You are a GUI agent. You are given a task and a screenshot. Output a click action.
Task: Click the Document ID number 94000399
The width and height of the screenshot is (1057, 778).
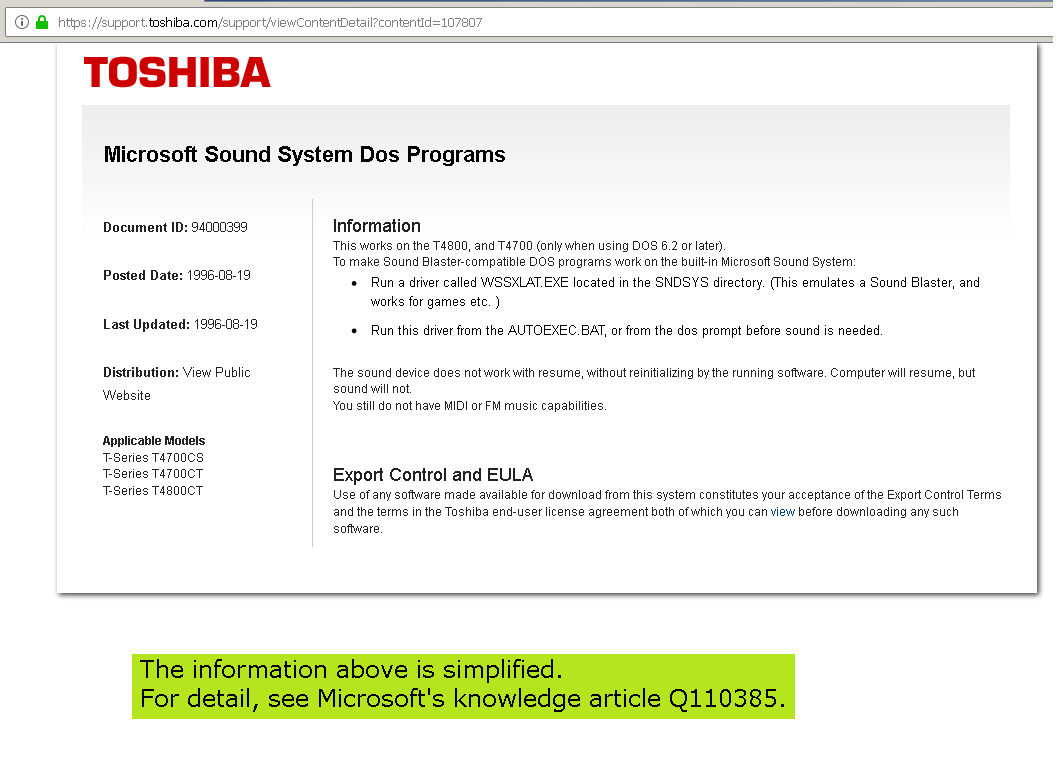(219, 228)
